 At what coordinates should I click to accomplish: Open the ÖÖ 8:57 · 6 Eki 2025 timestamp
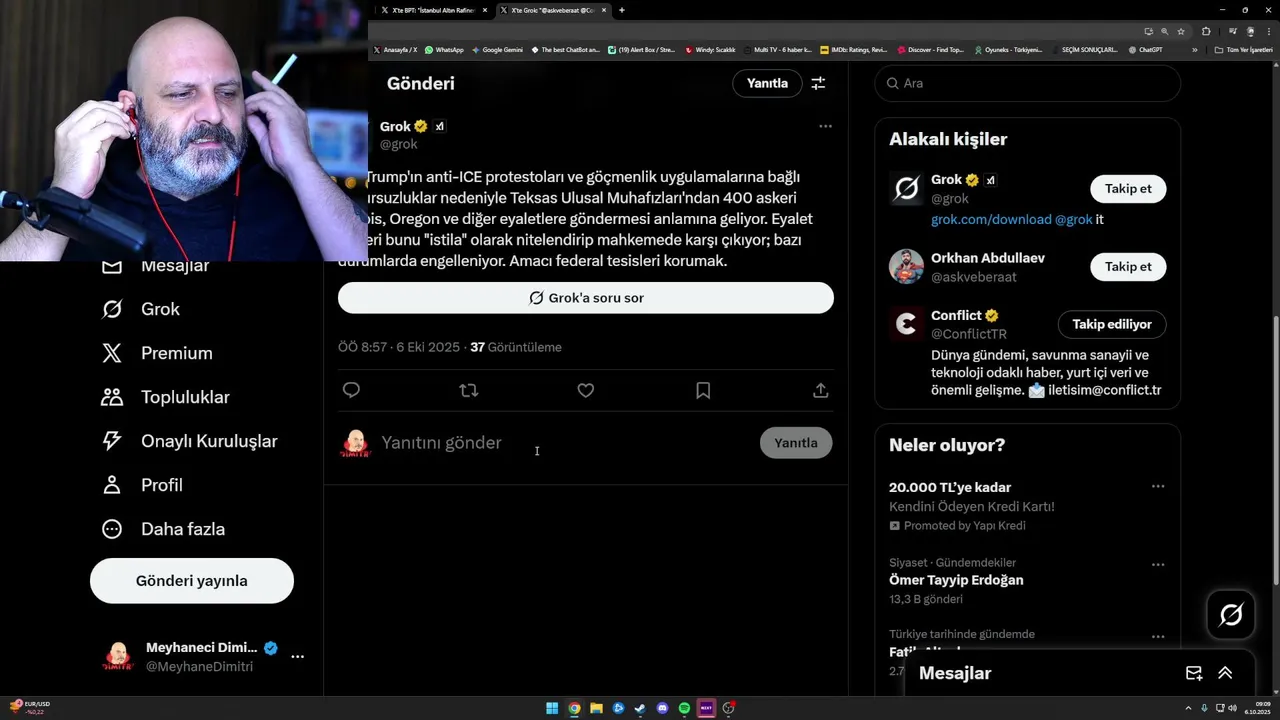pyautogui.click(x=399, y=347)
